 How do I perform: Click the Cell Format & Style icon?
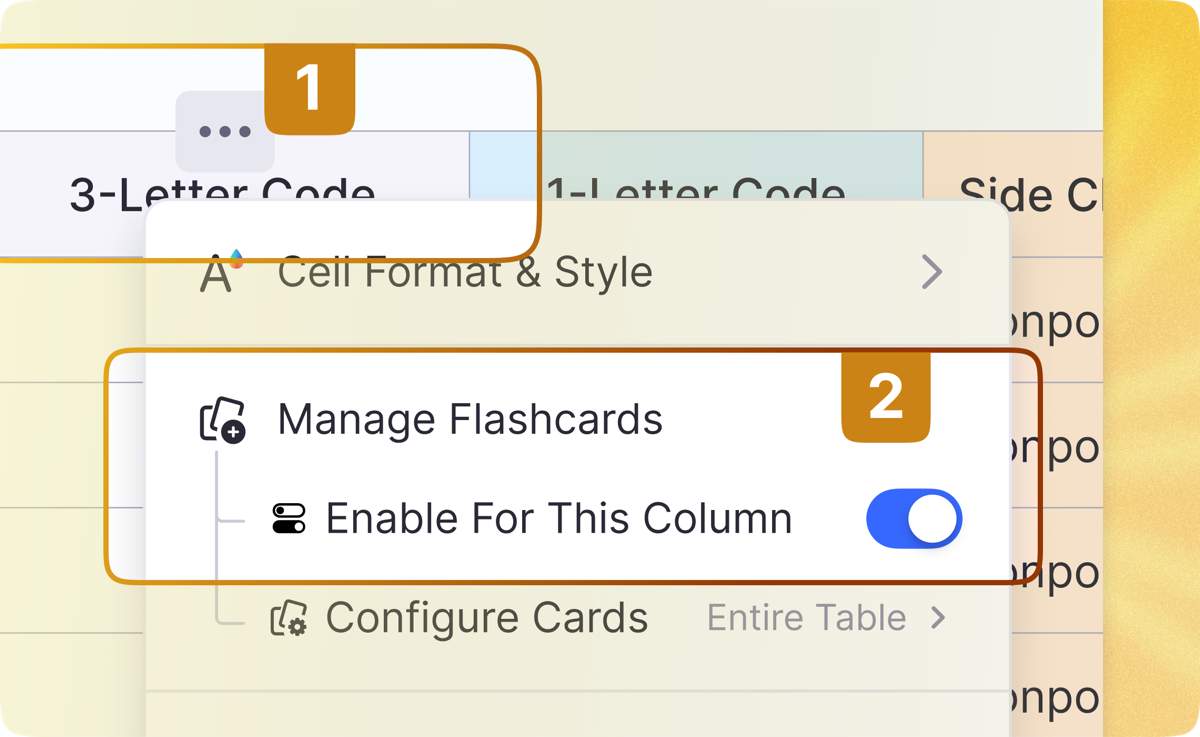221,272
